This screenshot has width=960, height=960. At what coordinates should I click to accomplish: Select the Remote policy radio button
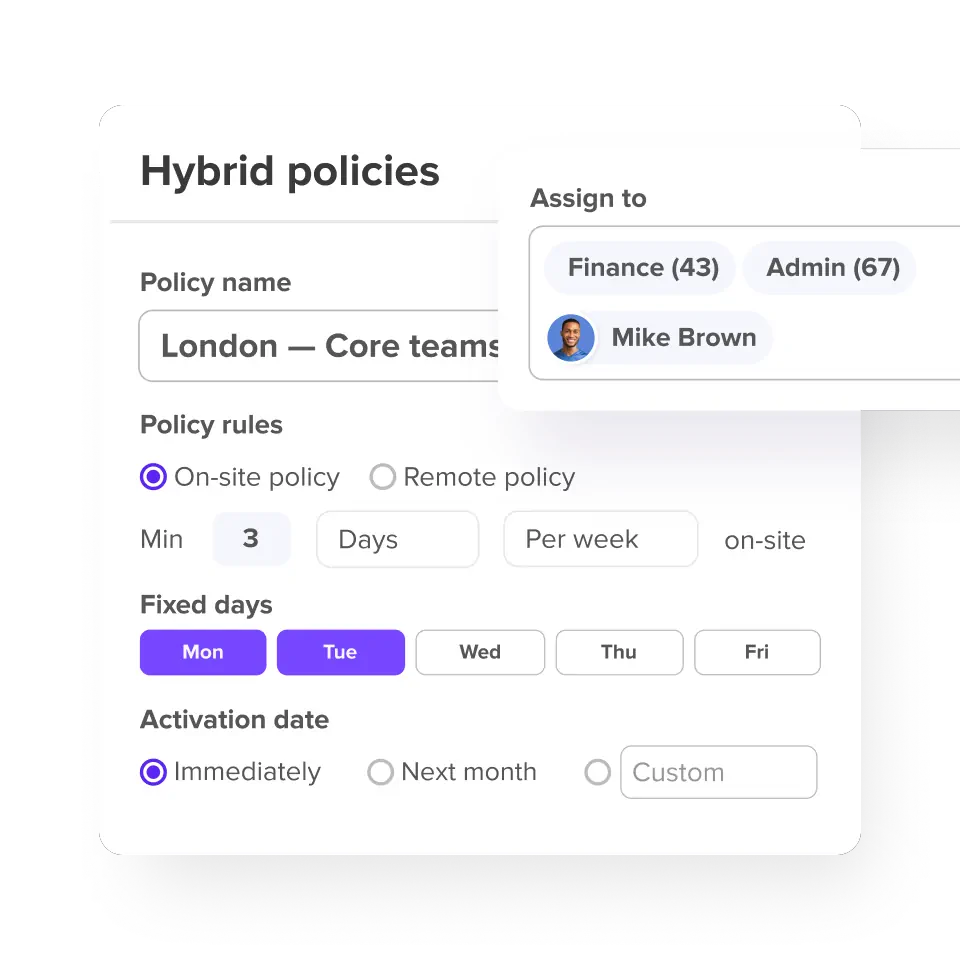point(383,477)
